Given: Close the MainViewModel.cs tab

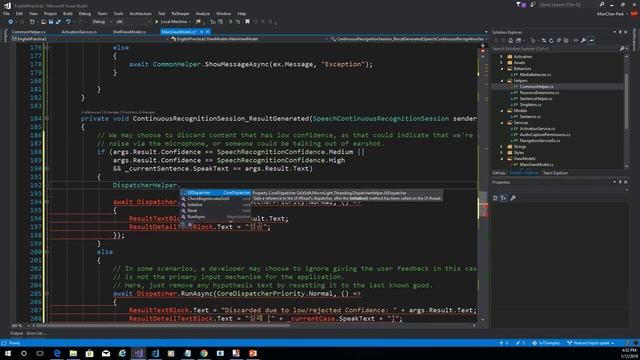Looking at the screenshot, I should 207,32.
